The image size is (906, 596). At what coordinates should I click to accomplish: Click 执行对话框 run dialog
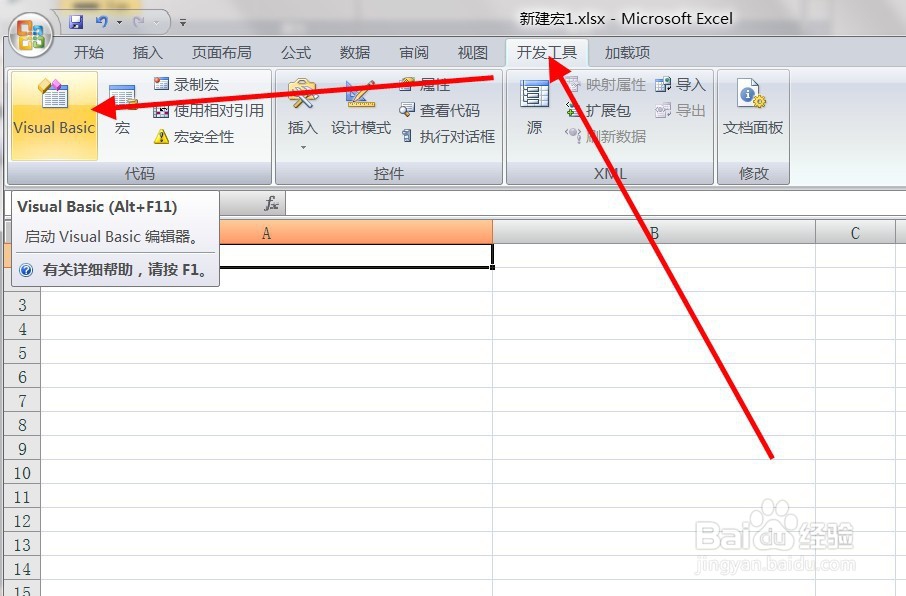(448, 137)
